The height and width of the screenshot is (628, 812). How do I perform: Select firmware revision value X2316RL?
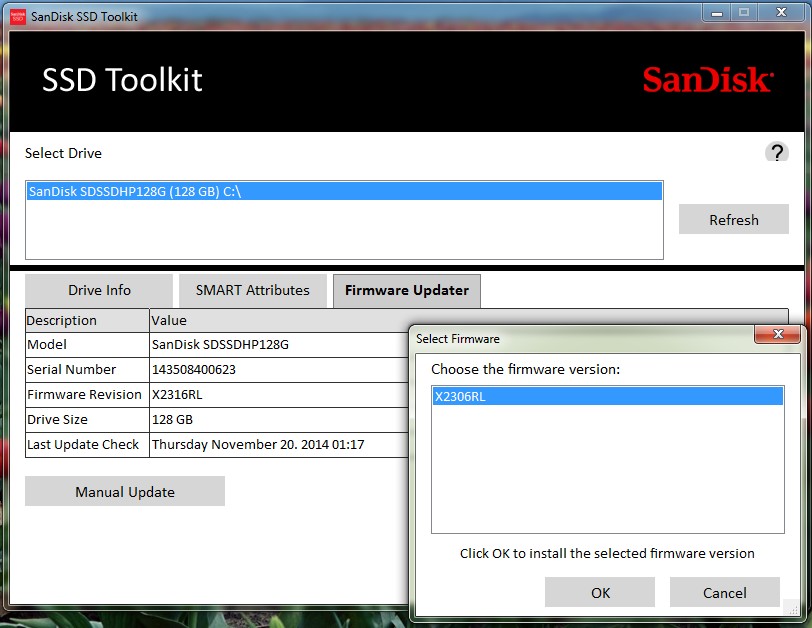click(177, 395)
